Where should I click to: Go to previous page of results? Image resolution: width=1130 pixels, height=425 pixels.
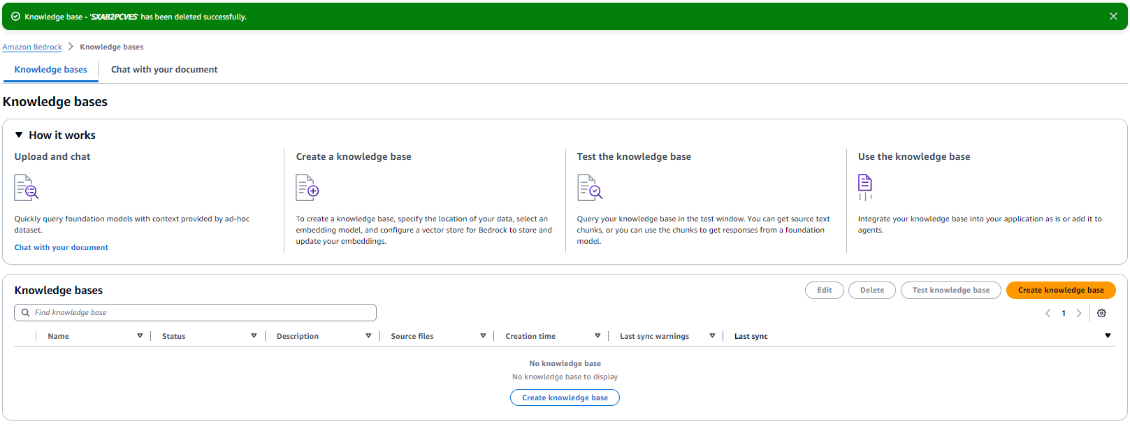(1048, 313)
